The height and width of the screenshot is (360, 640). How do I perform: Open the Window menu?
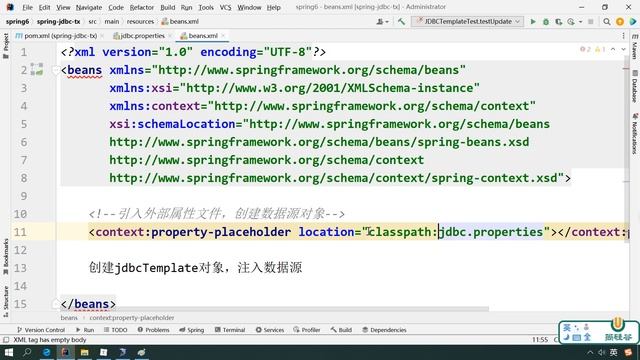coord(249,7)
